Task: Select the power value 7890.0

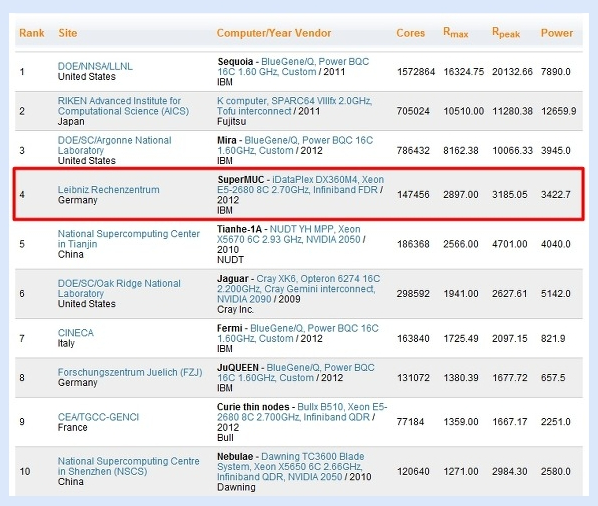Action: coord(556,72)
